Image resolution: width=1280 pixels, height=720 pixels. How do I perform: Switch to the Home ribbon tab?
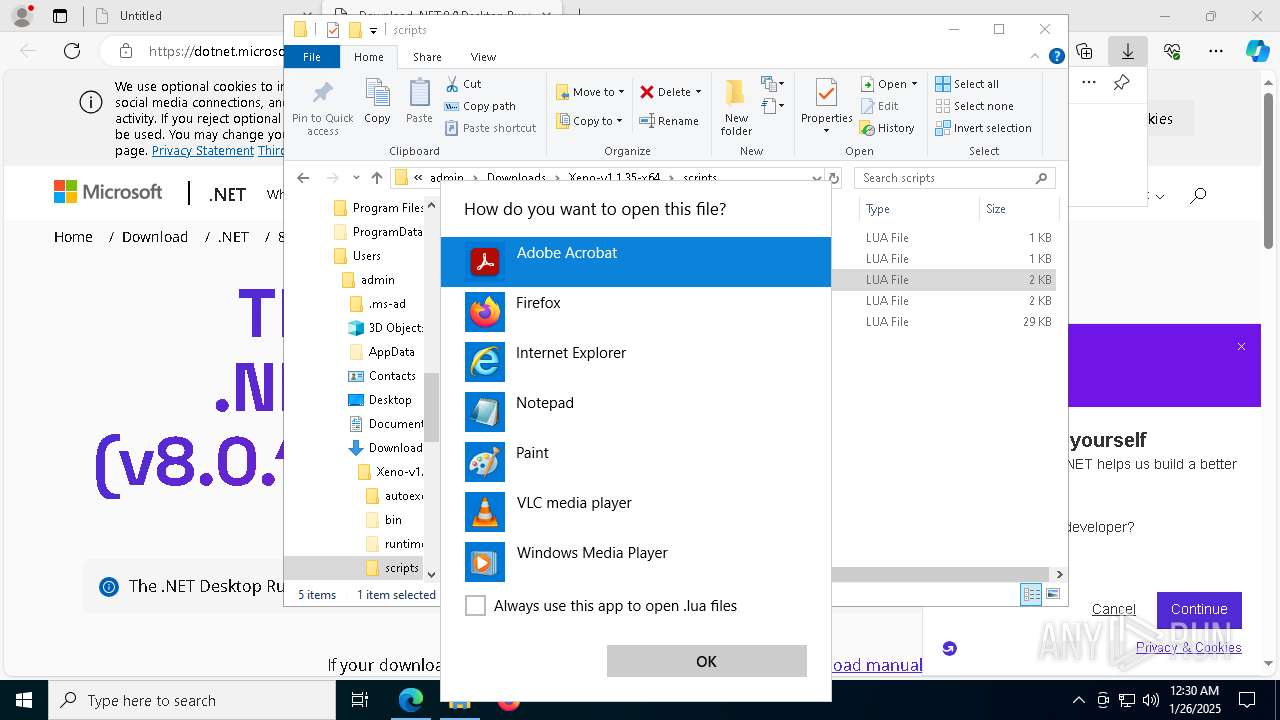pyautogui.click(x=368, y=57)
